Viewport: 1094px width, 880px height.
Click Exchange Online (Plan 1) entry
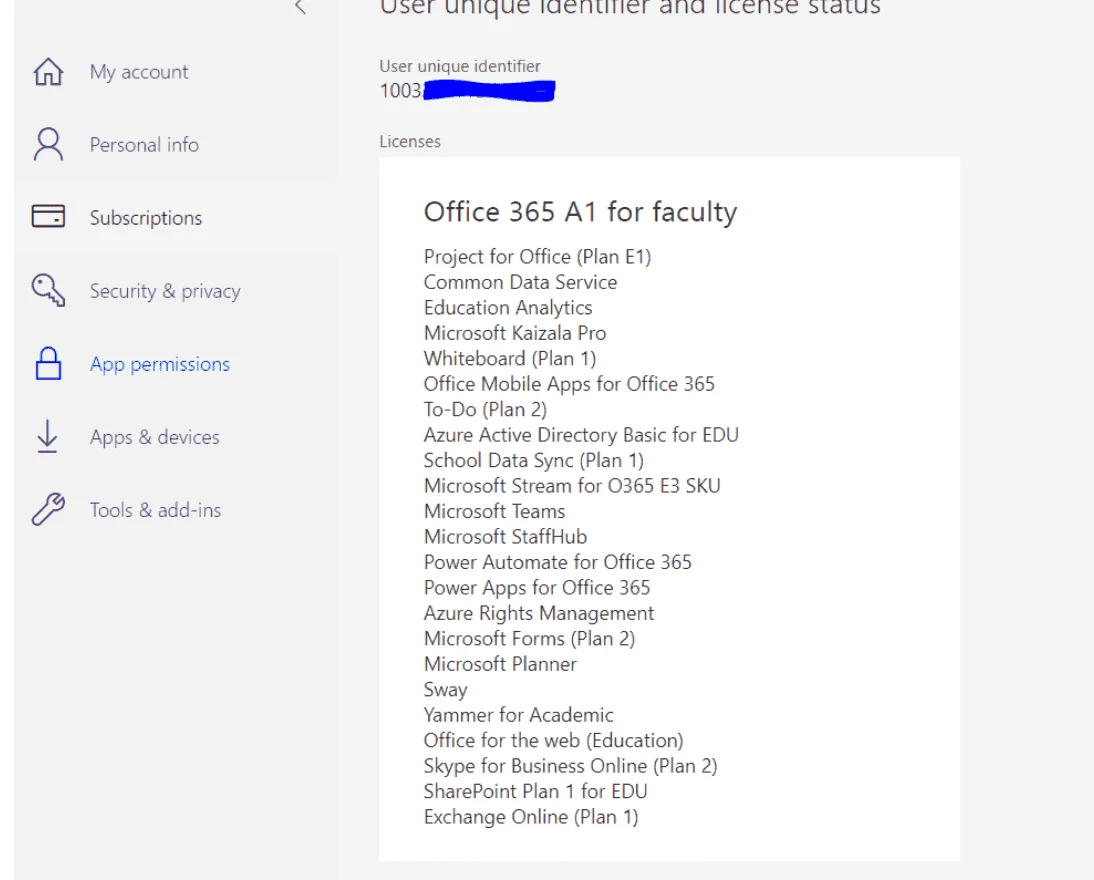(531, 817)
